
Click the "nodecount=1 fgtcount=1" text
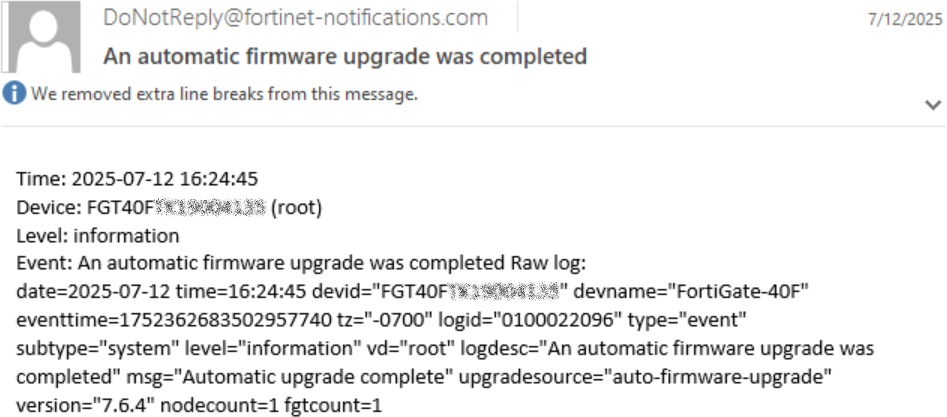coord(269,407)
